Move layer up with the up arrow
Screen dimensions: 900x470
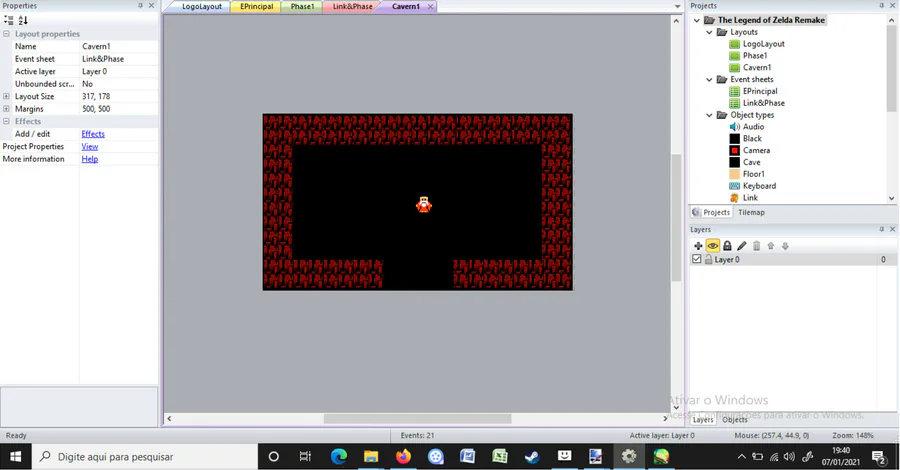click(x=771, y=246)
